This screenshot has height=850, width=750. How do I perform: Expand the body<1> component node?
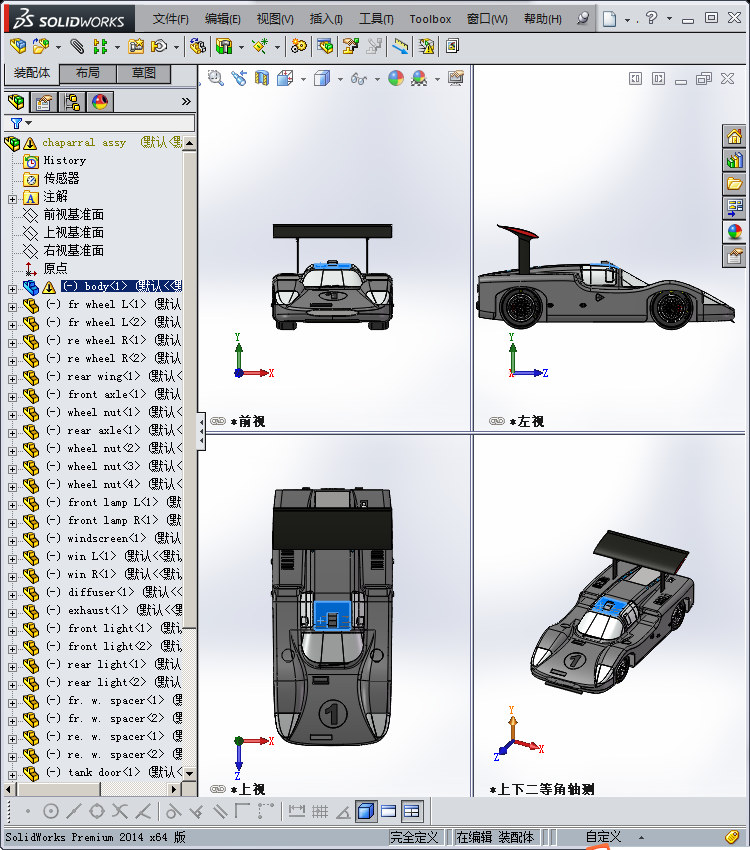pyautogui.click(x=12, y=289)
